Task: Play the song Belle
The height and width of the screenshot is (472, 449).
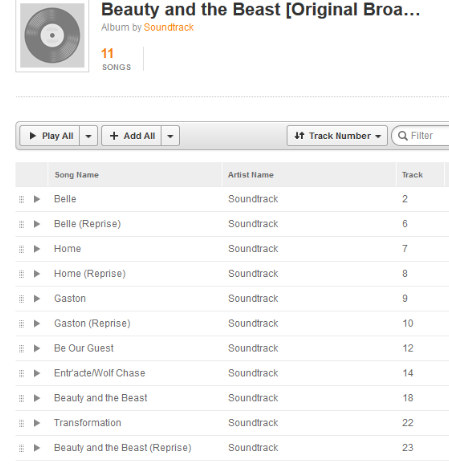Action: point(37,199)
